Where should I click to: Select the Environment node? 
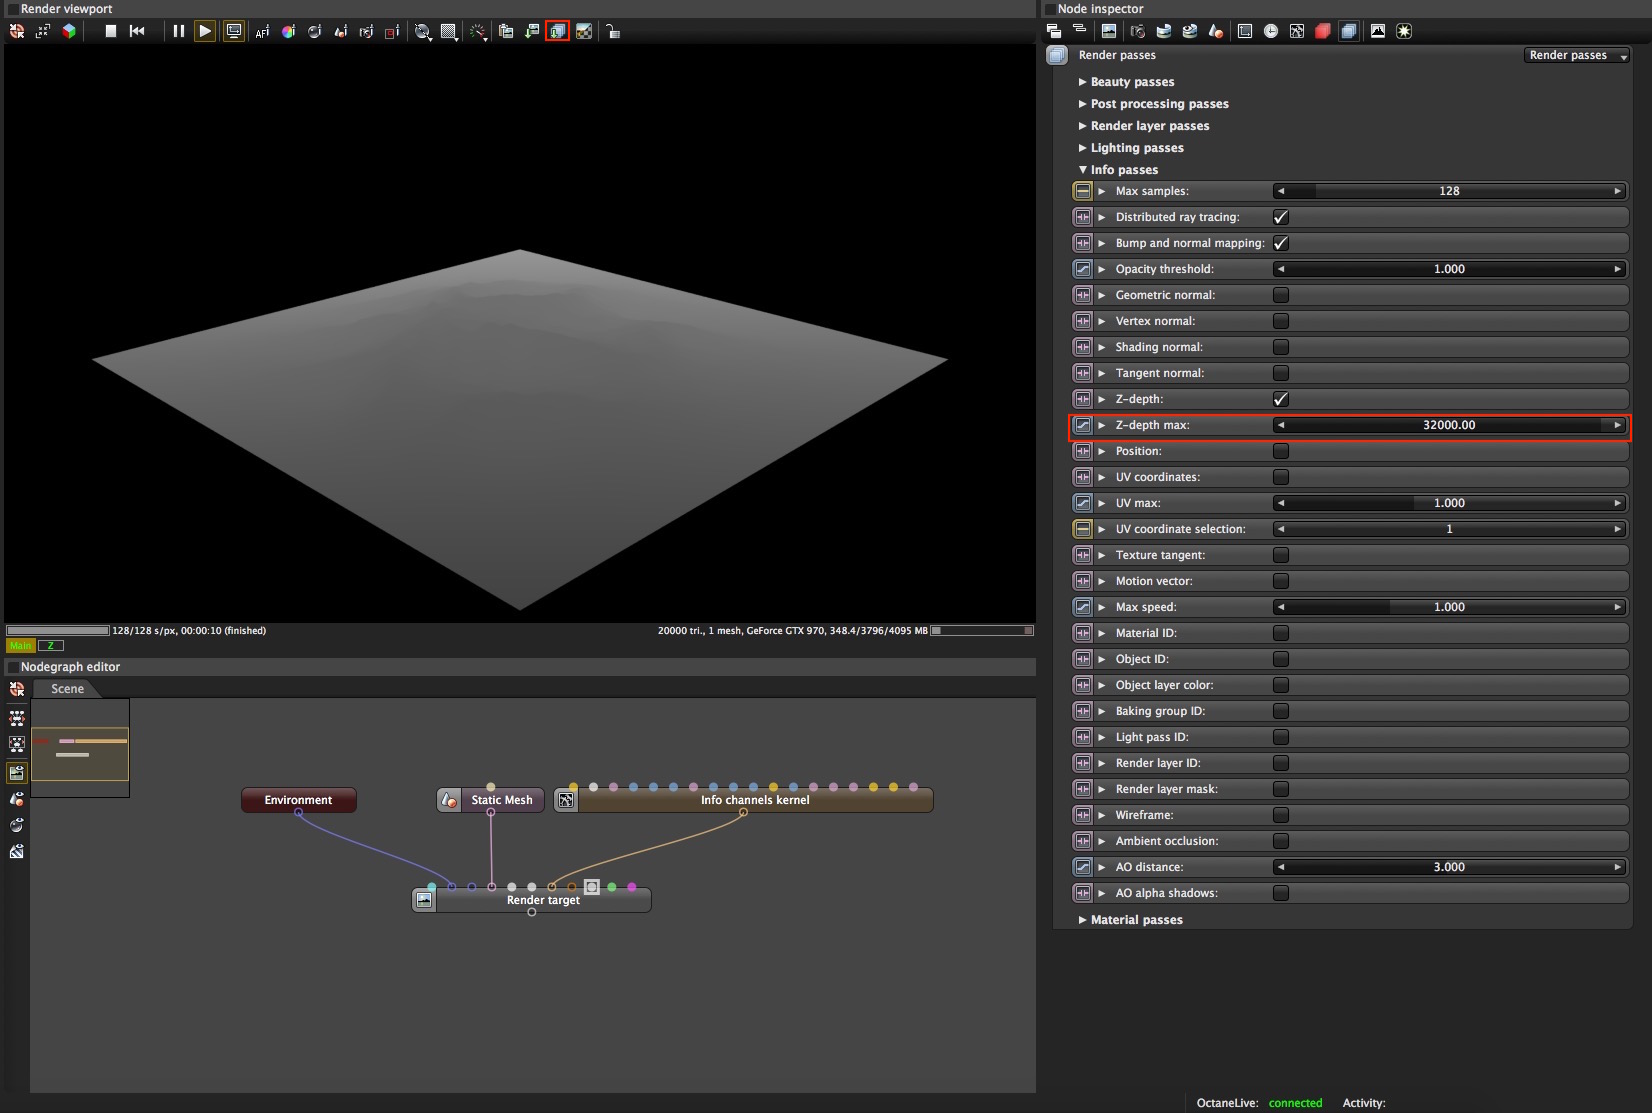tap(299, 800)
